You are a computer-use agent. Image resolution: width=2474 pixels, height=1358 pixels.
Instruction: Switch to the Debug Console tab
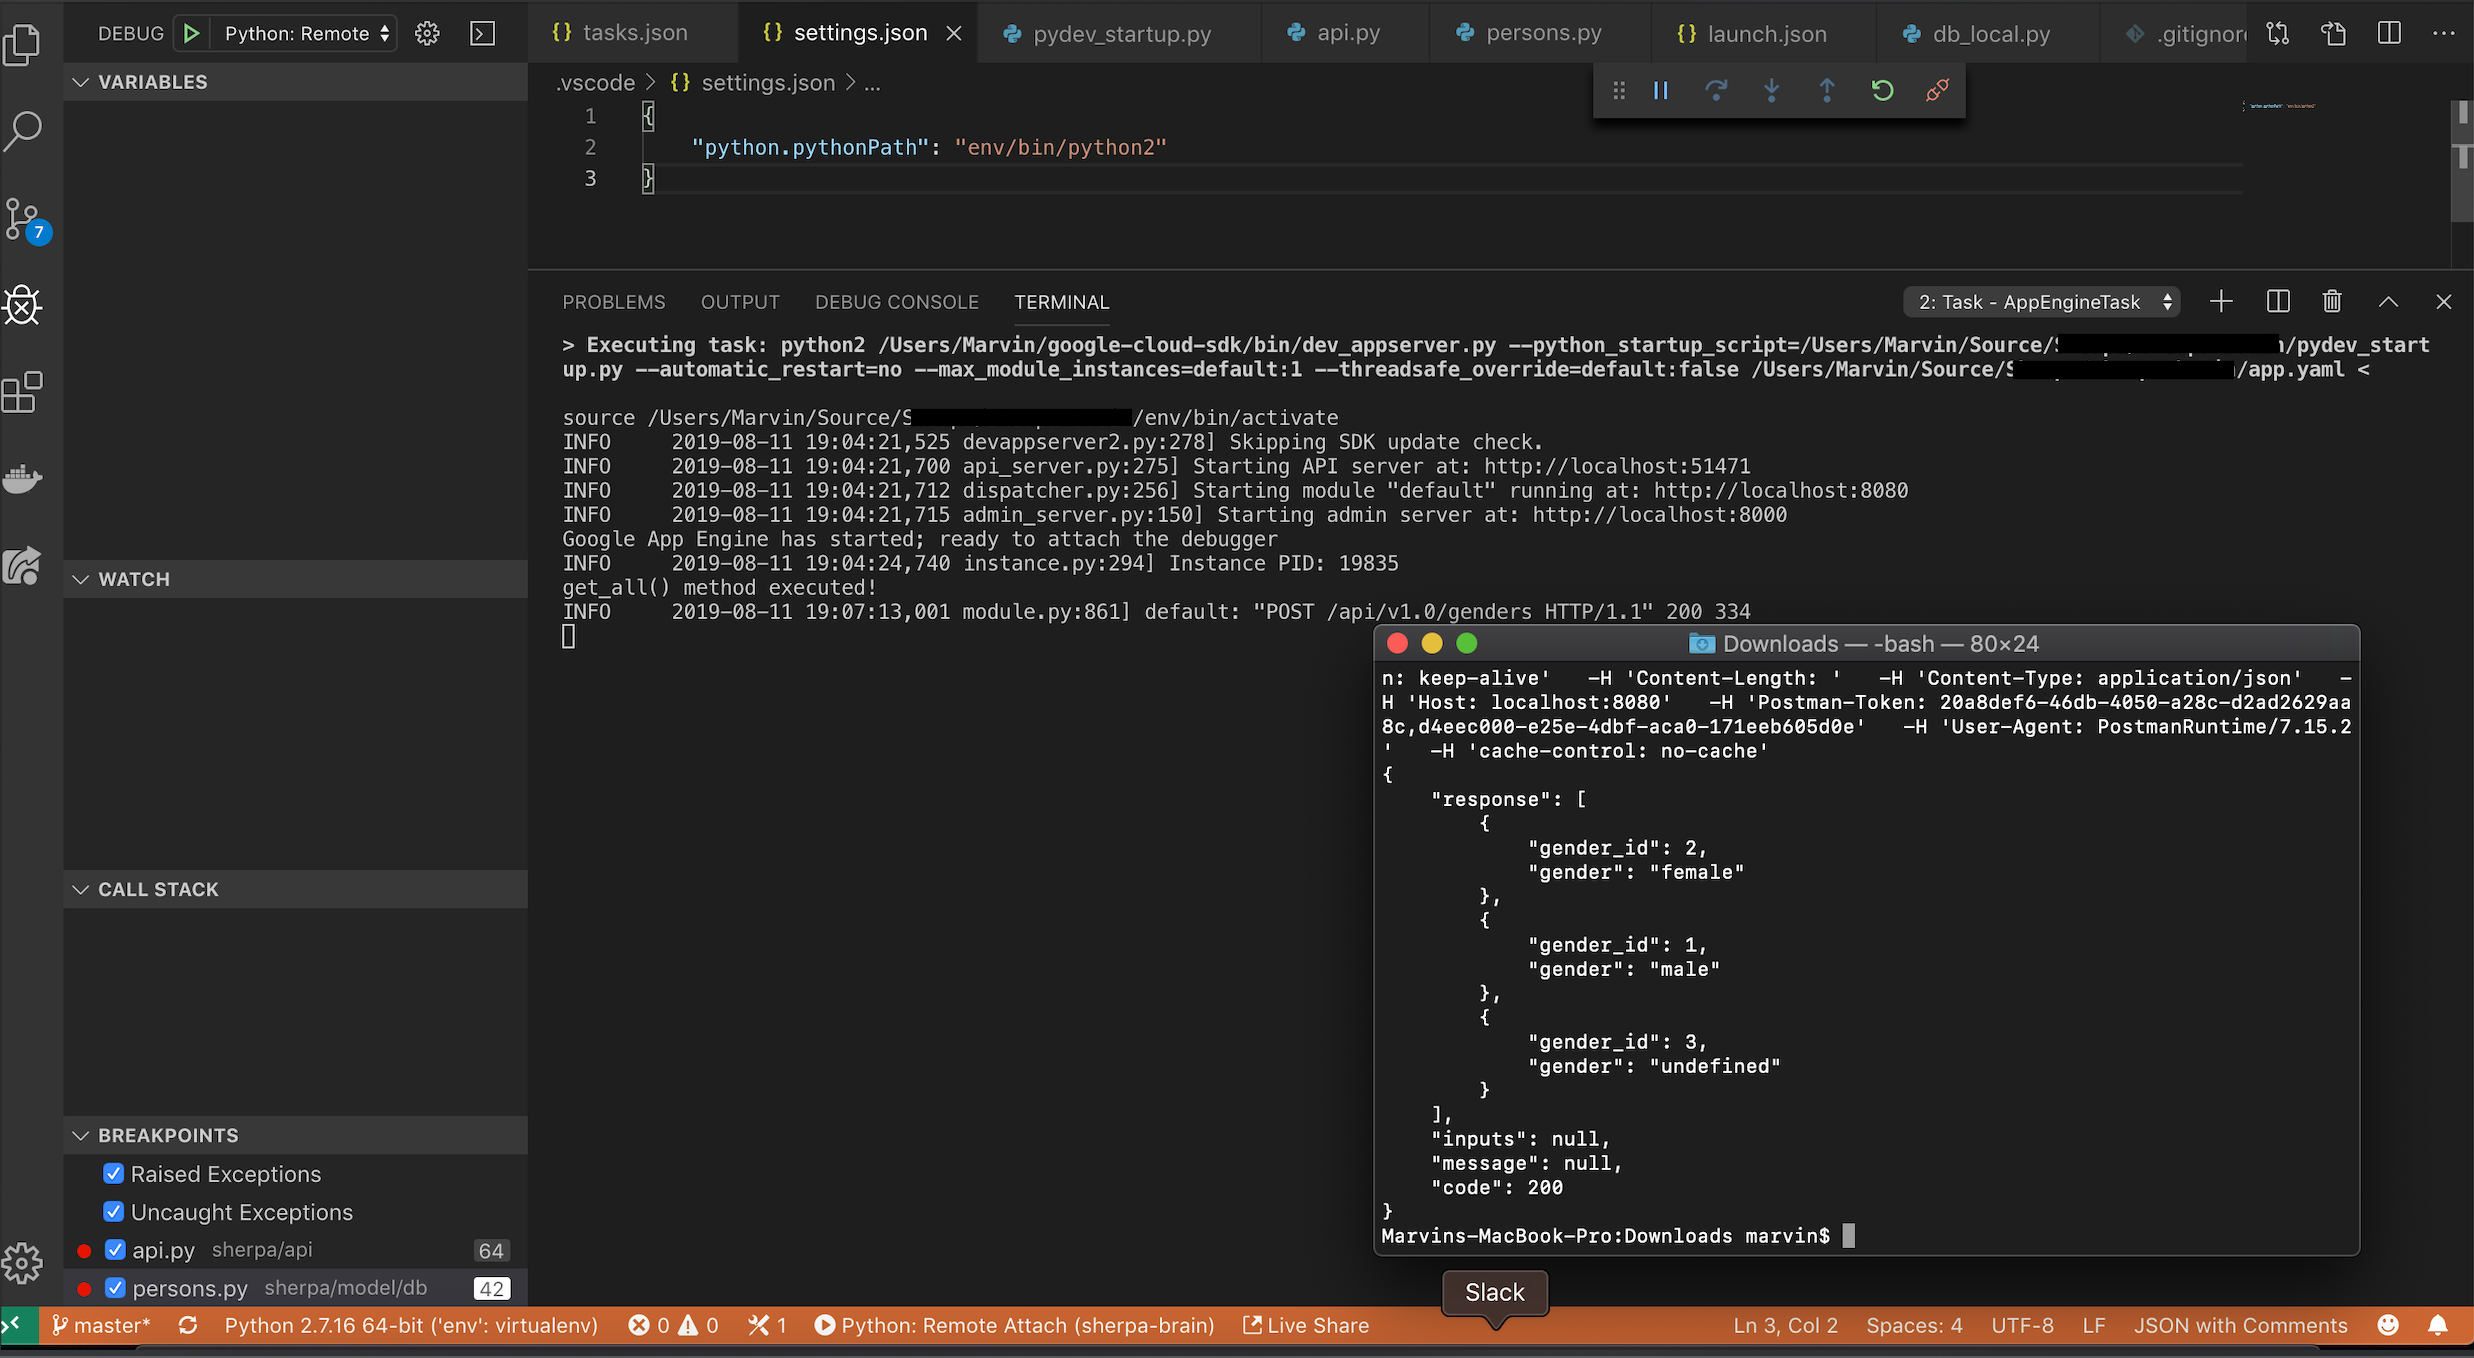[896, 301]
